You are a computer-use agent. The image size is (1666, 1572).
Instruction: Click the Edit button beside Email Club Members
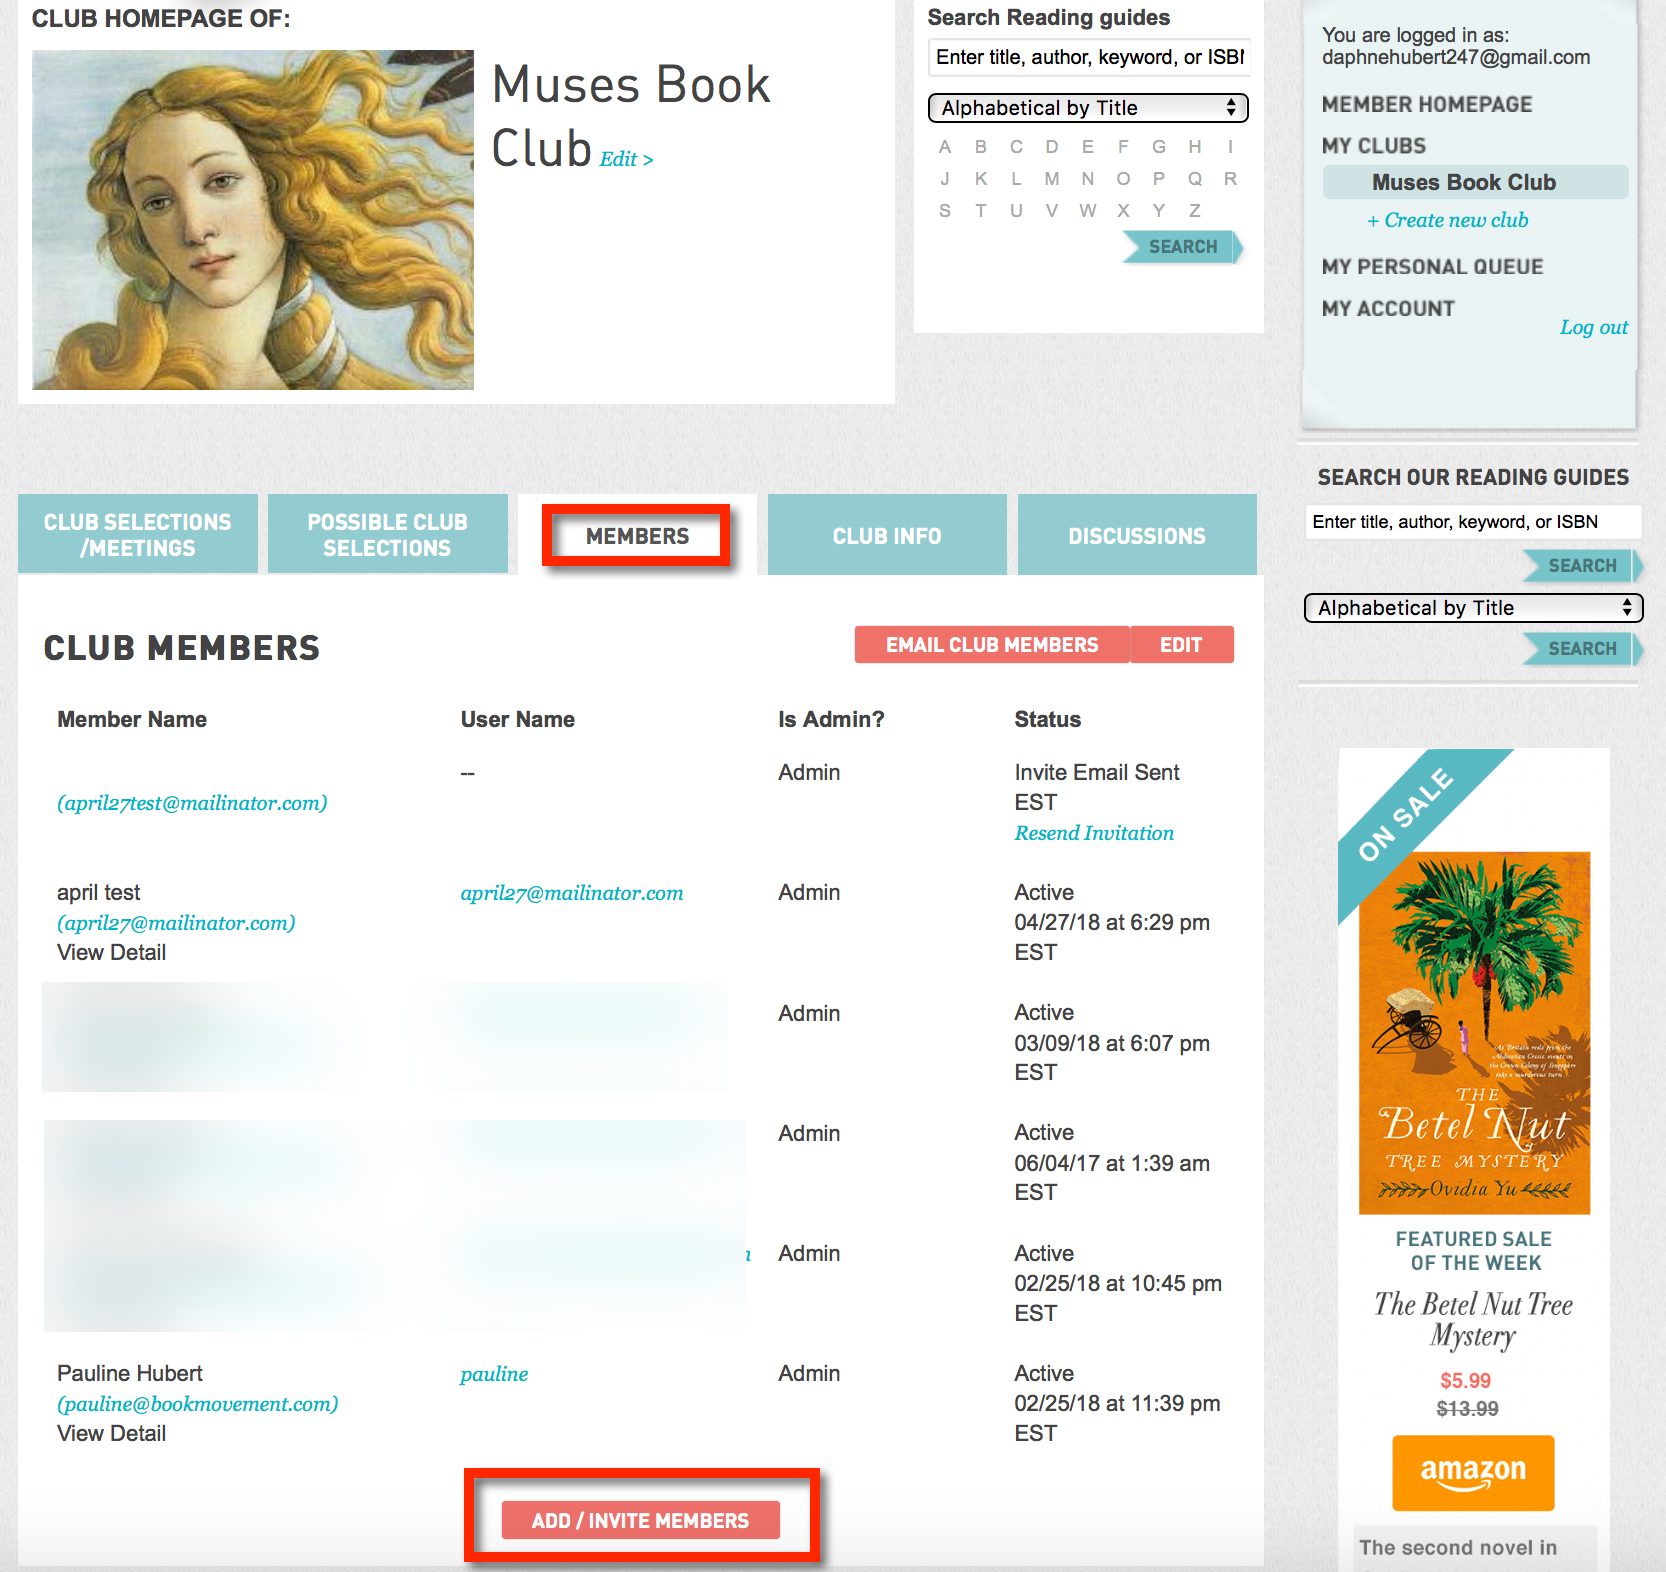(1181, 645)
